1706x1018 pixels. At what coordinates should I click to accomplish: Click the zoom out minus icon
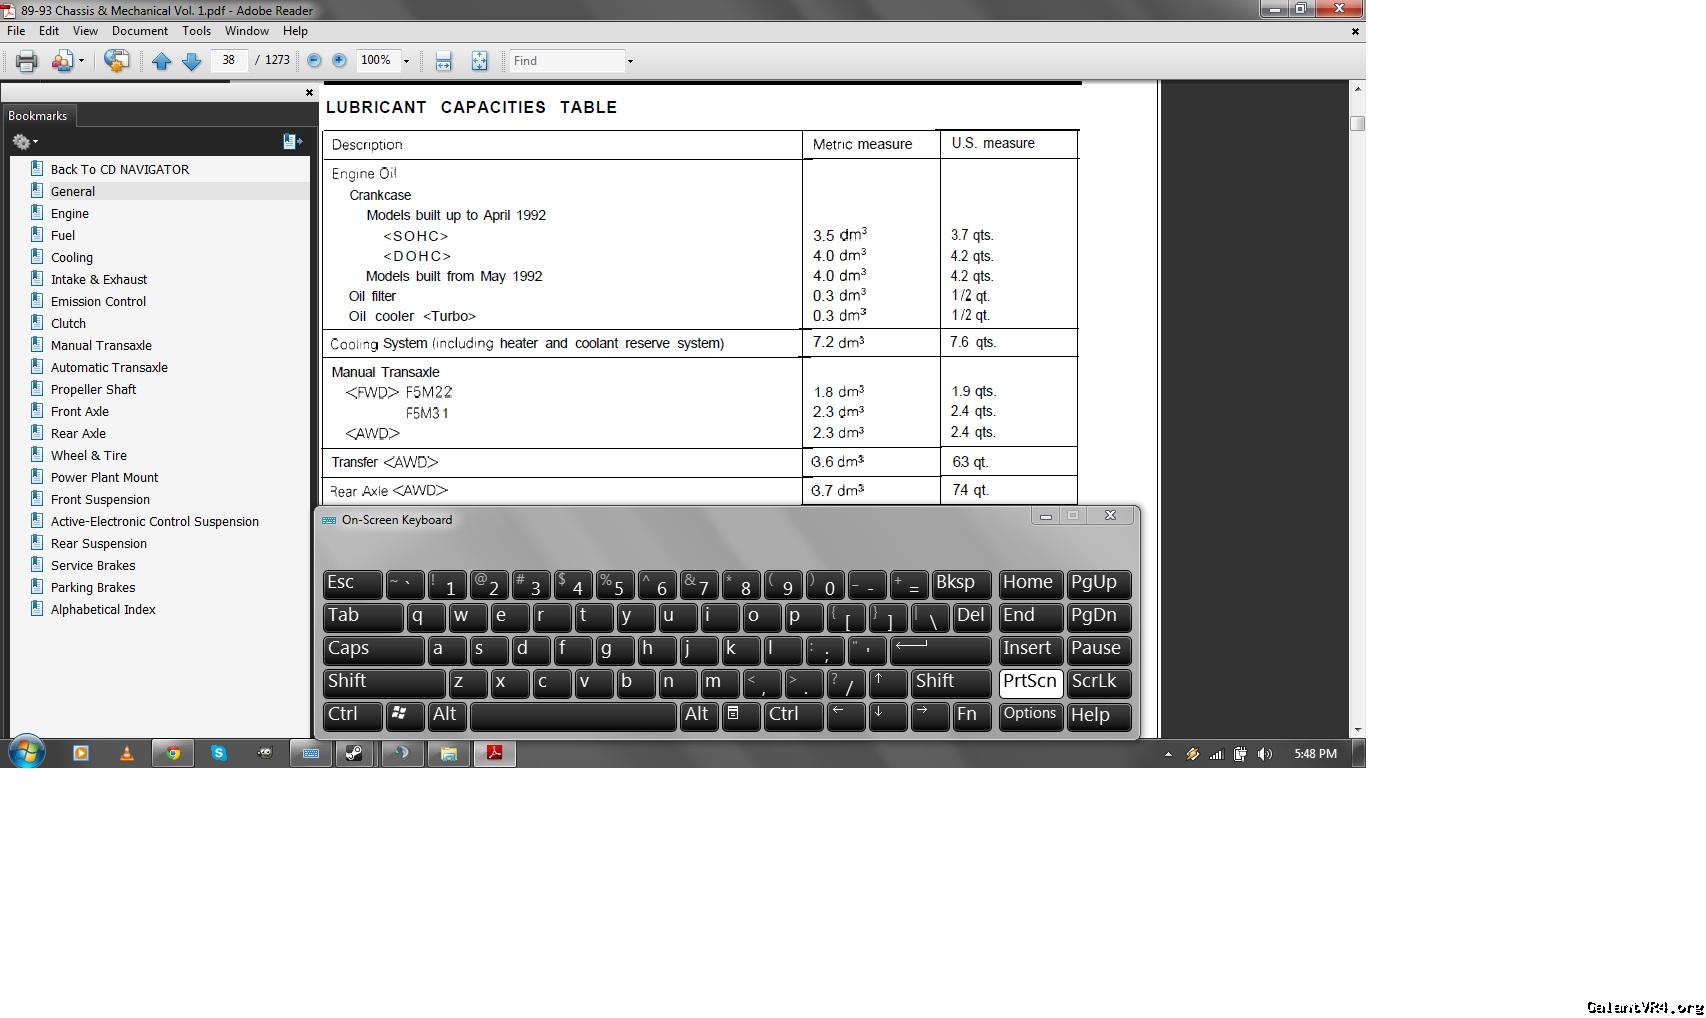pyautogui.click(x=314, y=61)
